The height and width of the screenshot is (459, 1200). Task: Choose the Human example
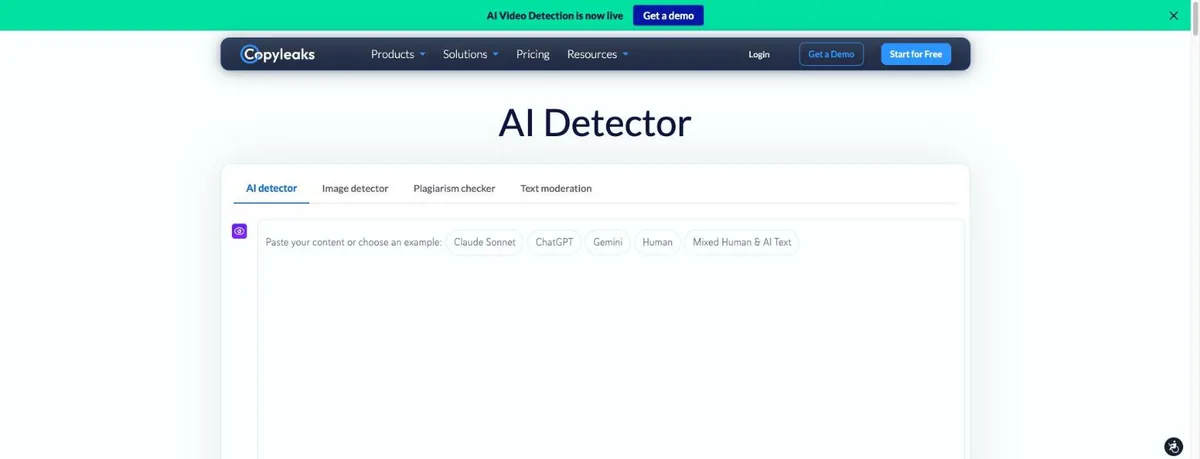(x=657, y=242)
